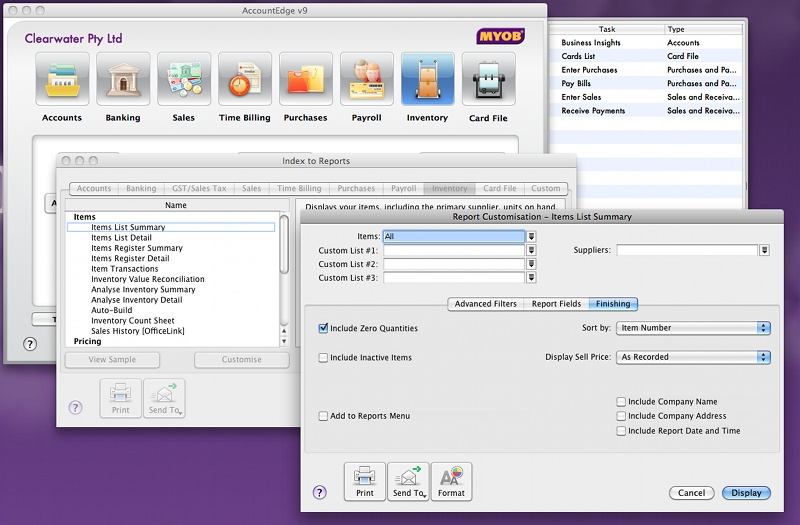The height and width of the screenshot is (525, 800).
Task: Open the Card File rolodex icon
Action: point(489,80)
